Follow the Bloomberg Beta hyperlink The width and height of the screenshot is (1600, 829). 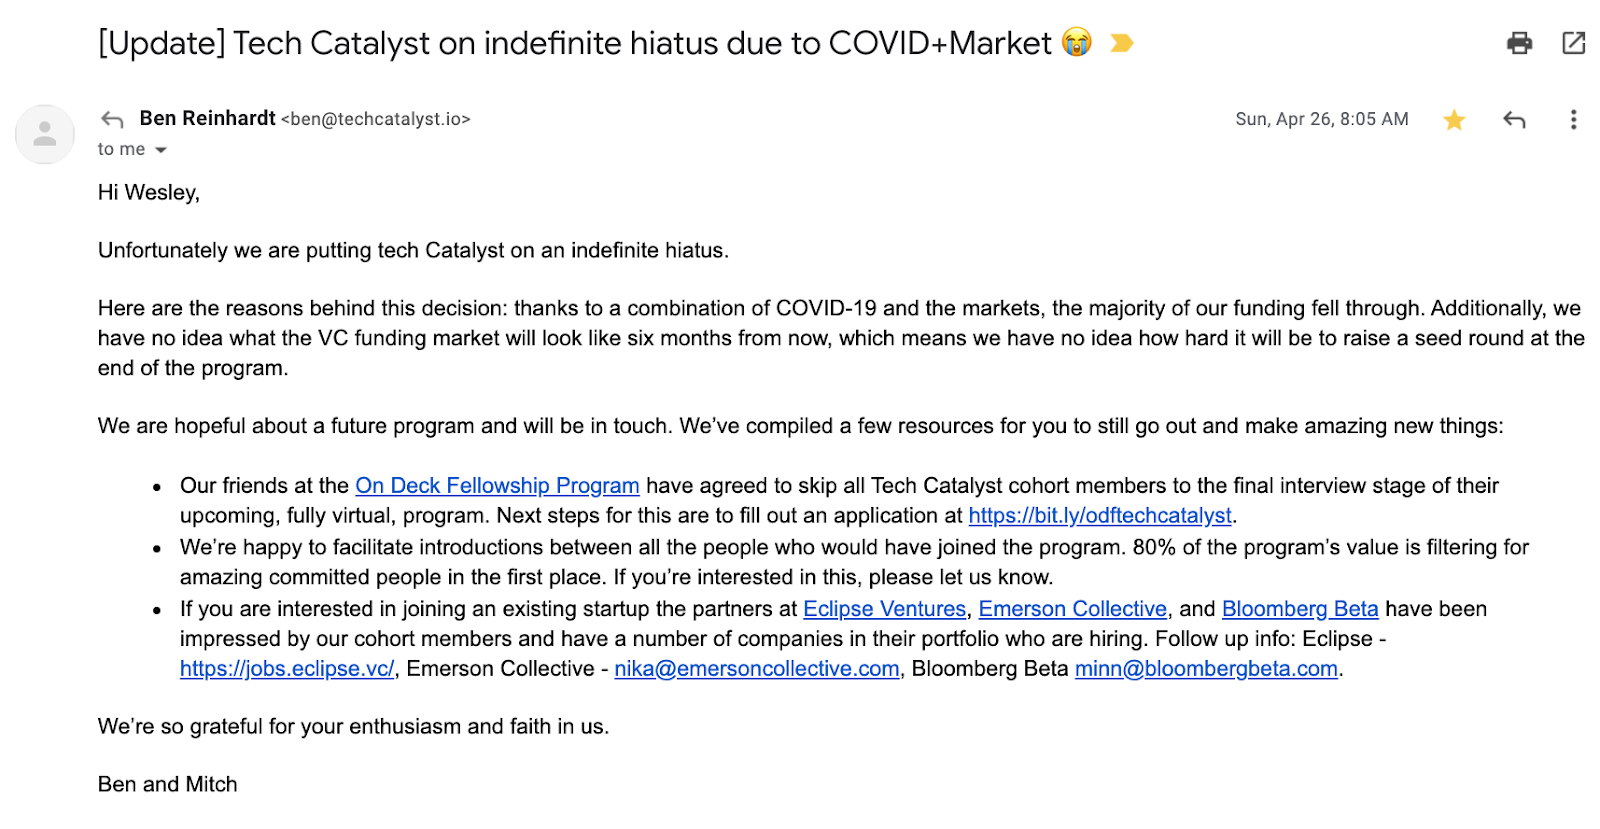coord(1300,609)
